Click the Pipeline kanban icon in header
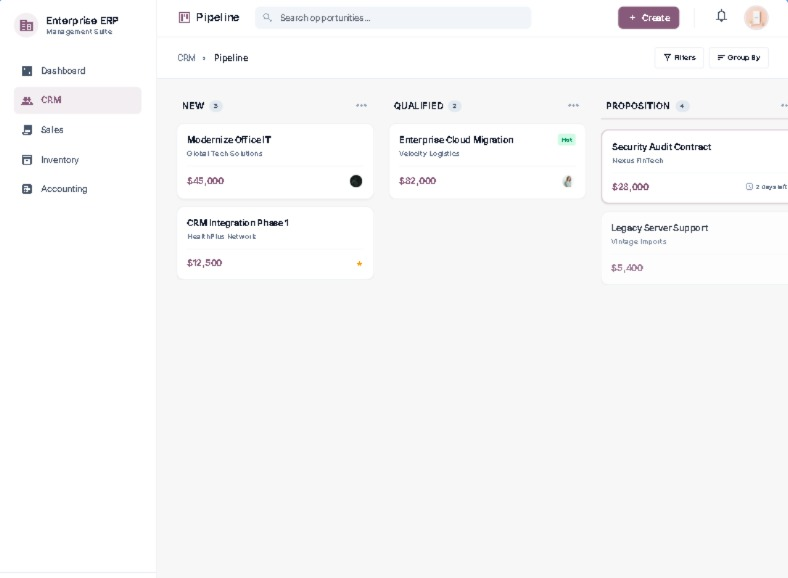The image size is (788, 578). [x=184, y=18]
